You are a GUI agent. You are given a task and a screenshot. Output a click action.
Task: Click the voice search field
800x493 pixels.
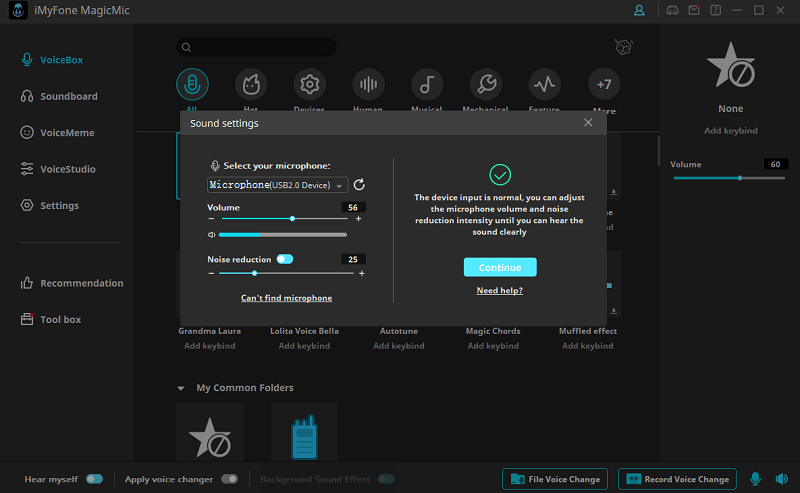257,47
